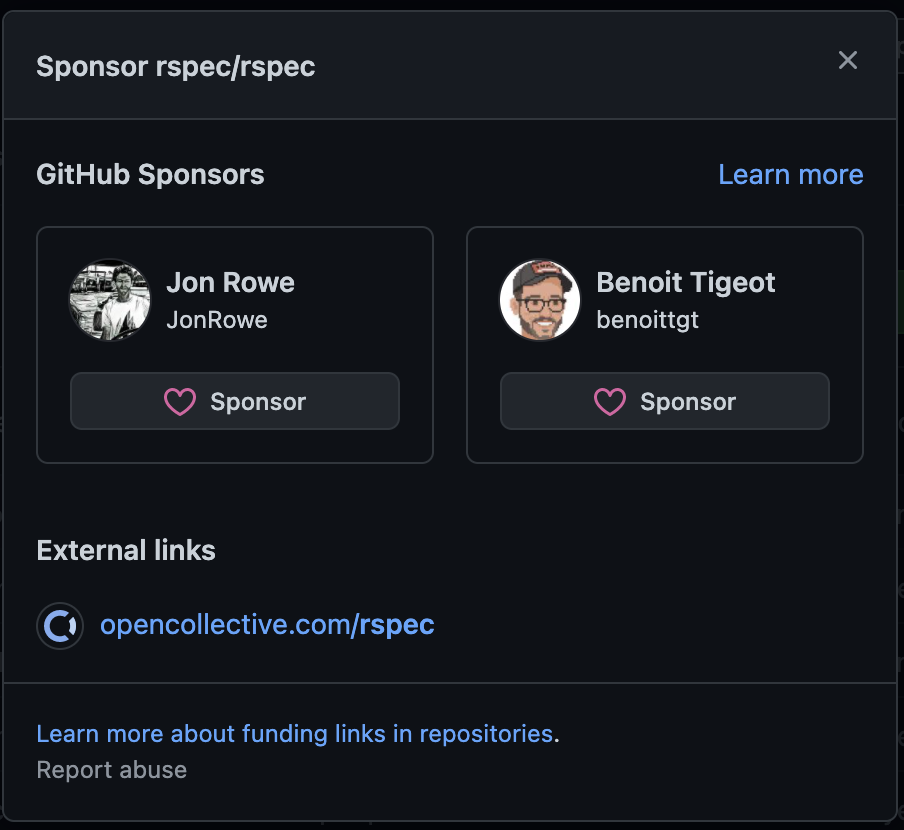Click the Open Collective logo icon
The image size is (904, 830).
pyautogui.click(x=60, y=625)
